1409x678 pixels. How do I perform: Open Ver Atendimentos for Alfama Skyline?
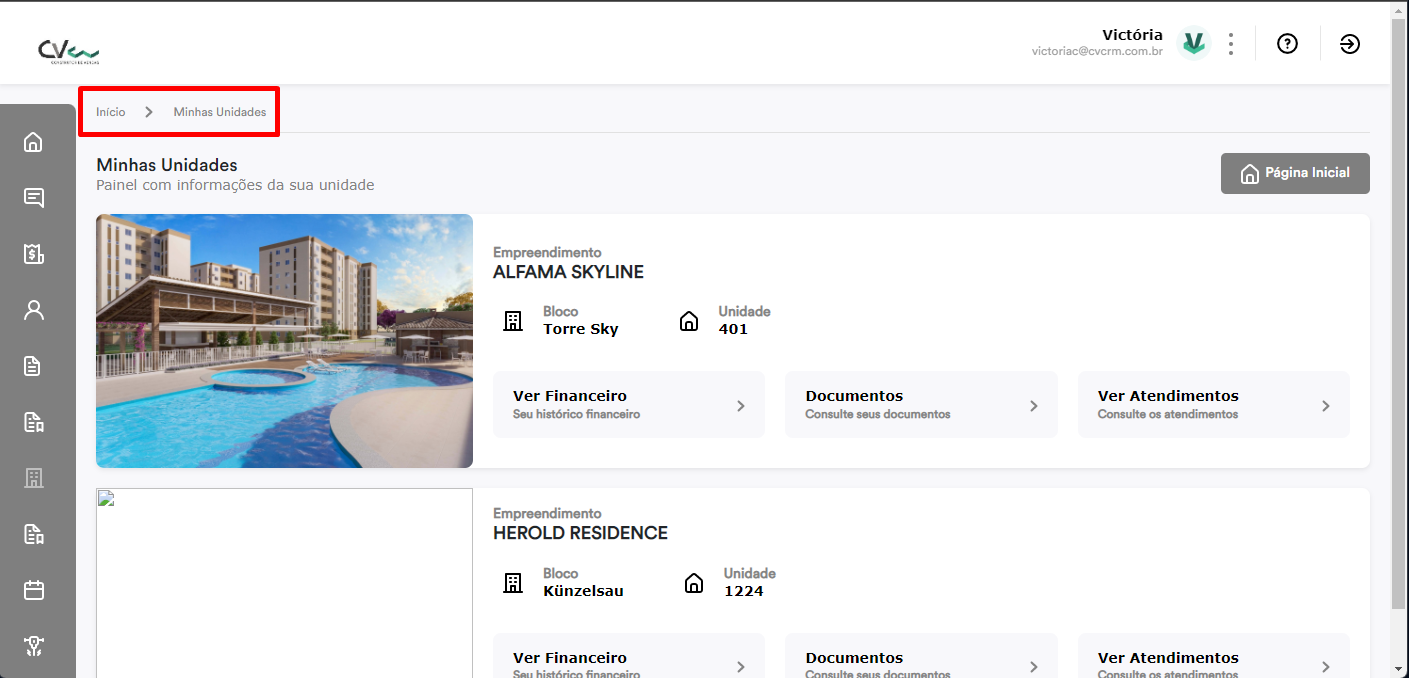1214,405
